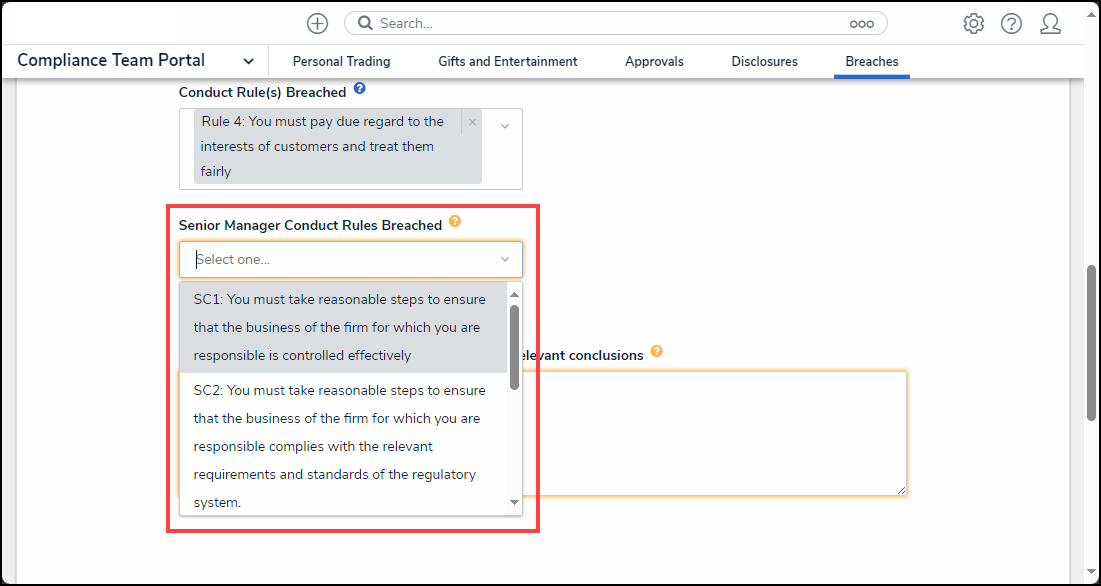
Task: Remove the Rule 4 selected tag
Action: point(473,122)
